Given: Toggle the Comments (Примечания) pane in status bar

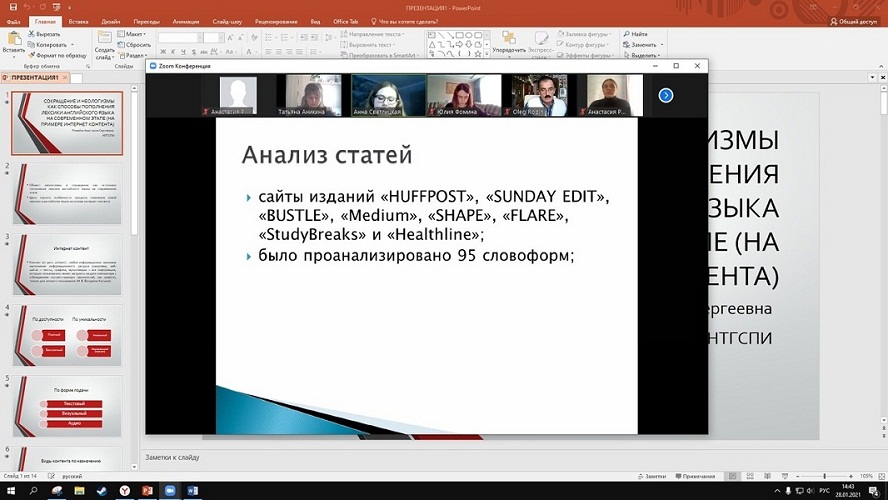Looking at the screenshot, I should [x=700, y=476].
